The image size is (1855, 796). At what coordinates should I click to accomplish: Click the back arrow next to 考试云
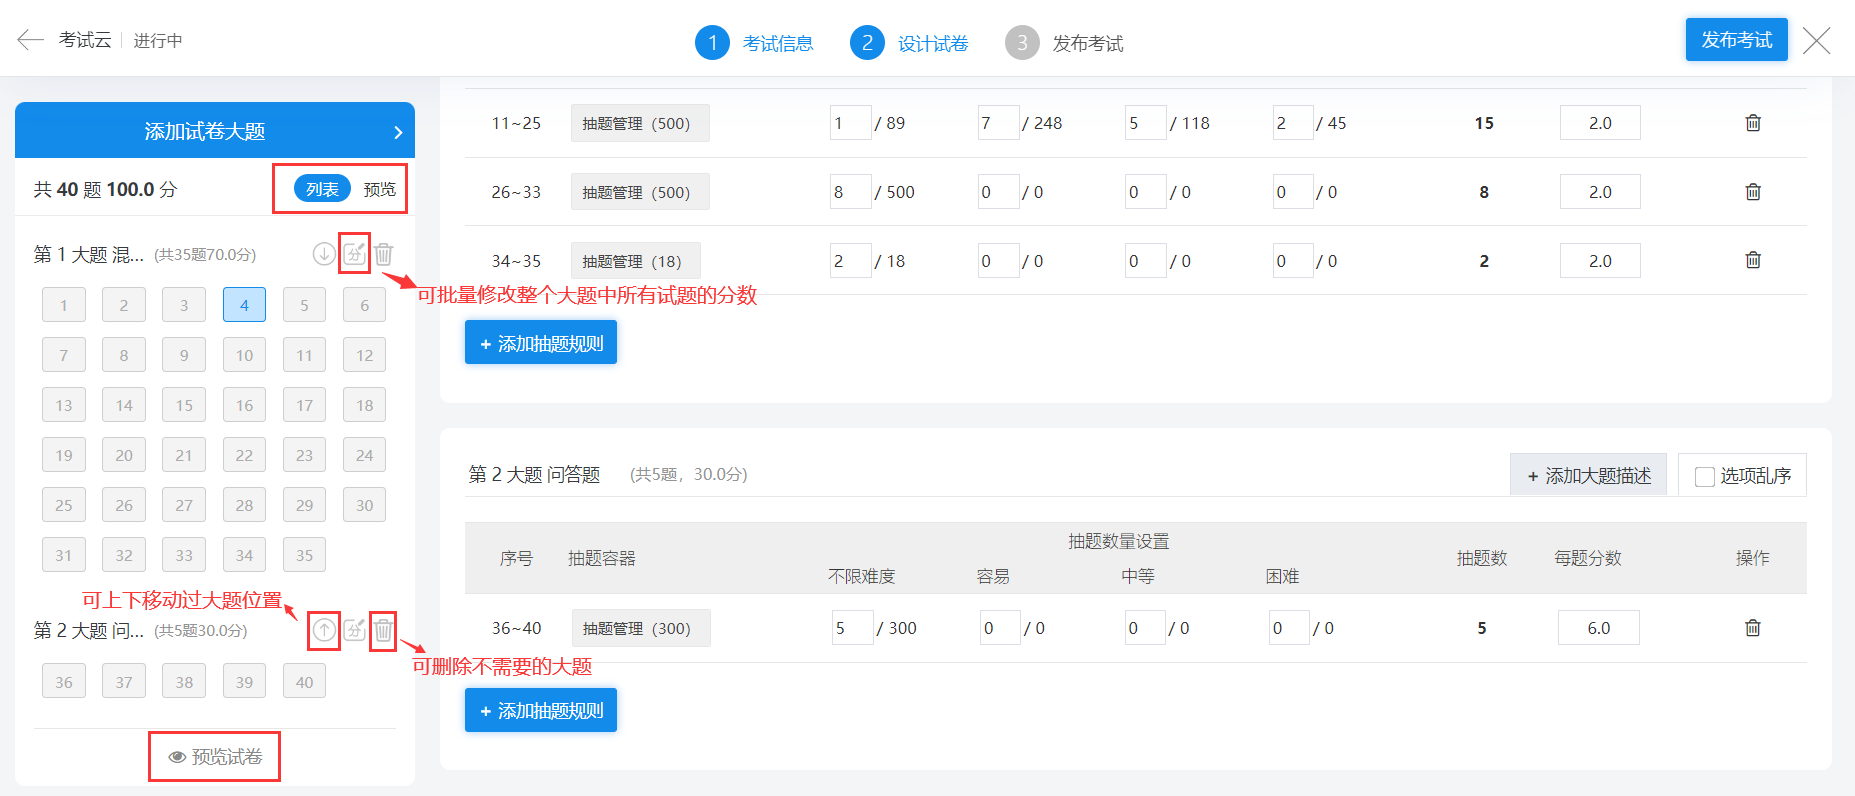tap(30, 40)
